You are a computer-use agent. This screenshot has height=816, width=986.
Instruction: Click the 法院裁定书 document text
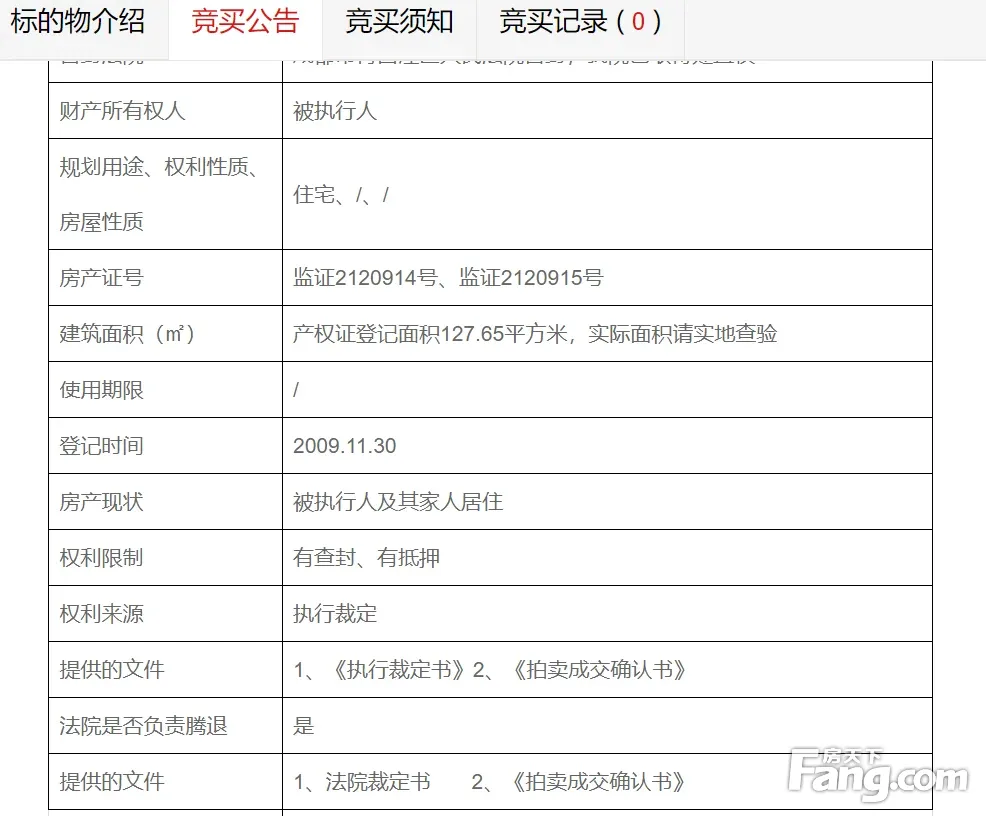pos(378,782)
